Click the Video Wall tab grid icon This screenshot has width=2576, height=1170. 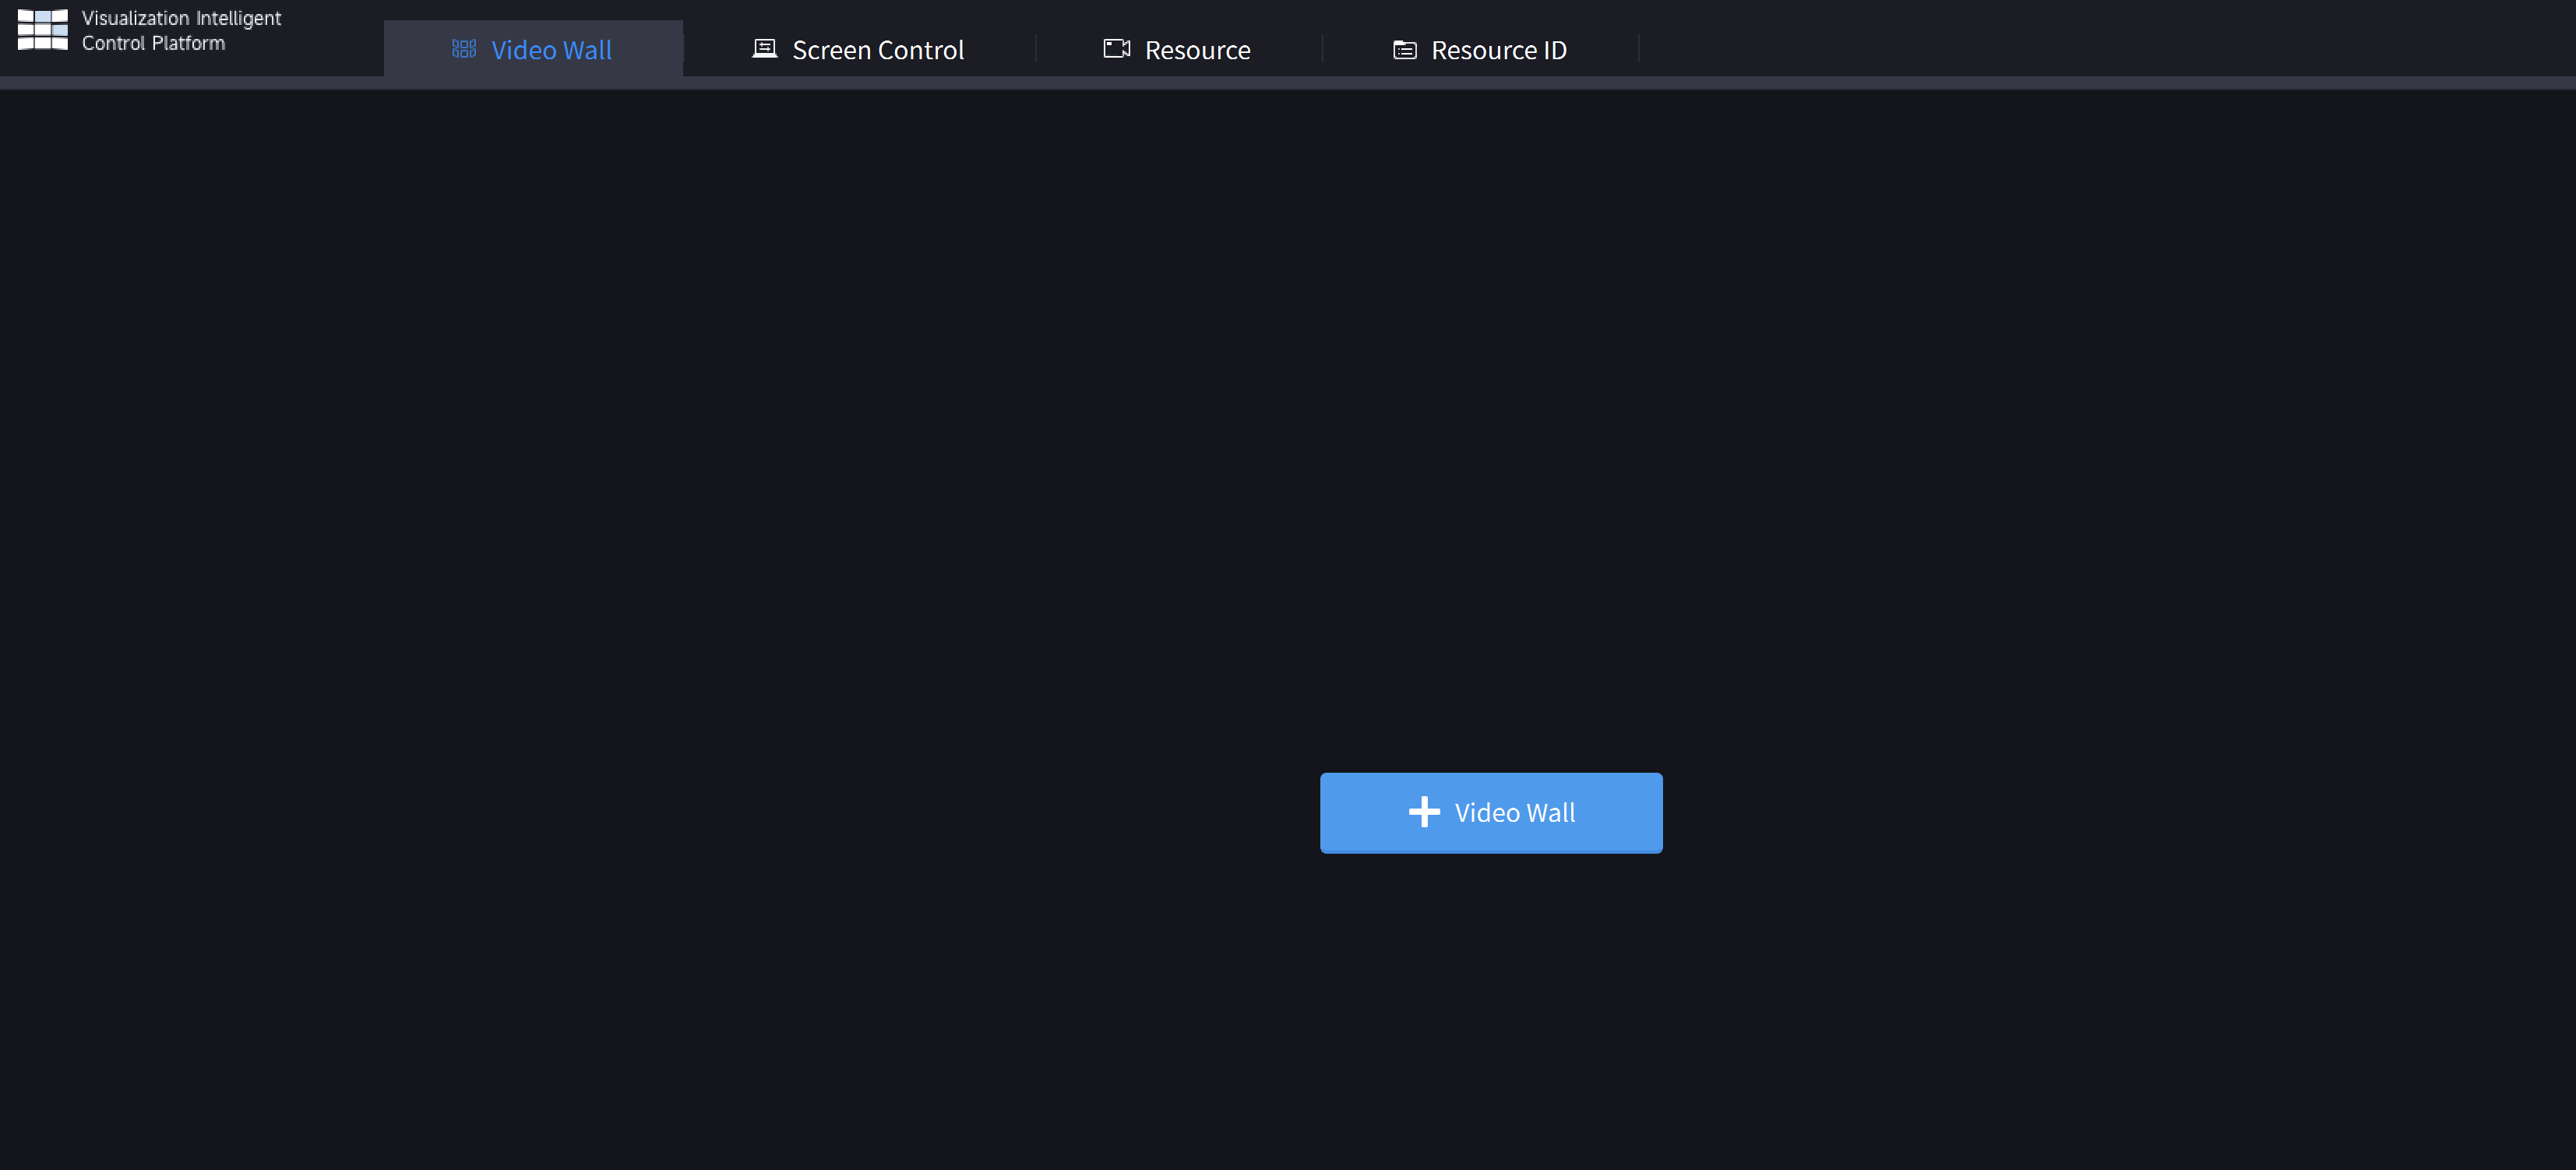coord(464,49)
